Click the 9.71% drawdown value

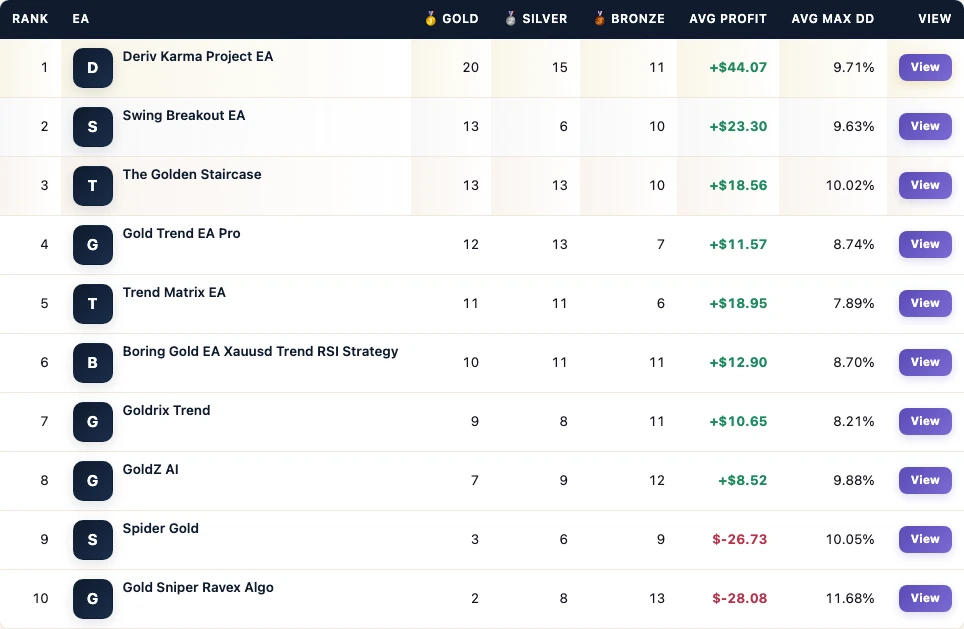[x=853, y=68]
